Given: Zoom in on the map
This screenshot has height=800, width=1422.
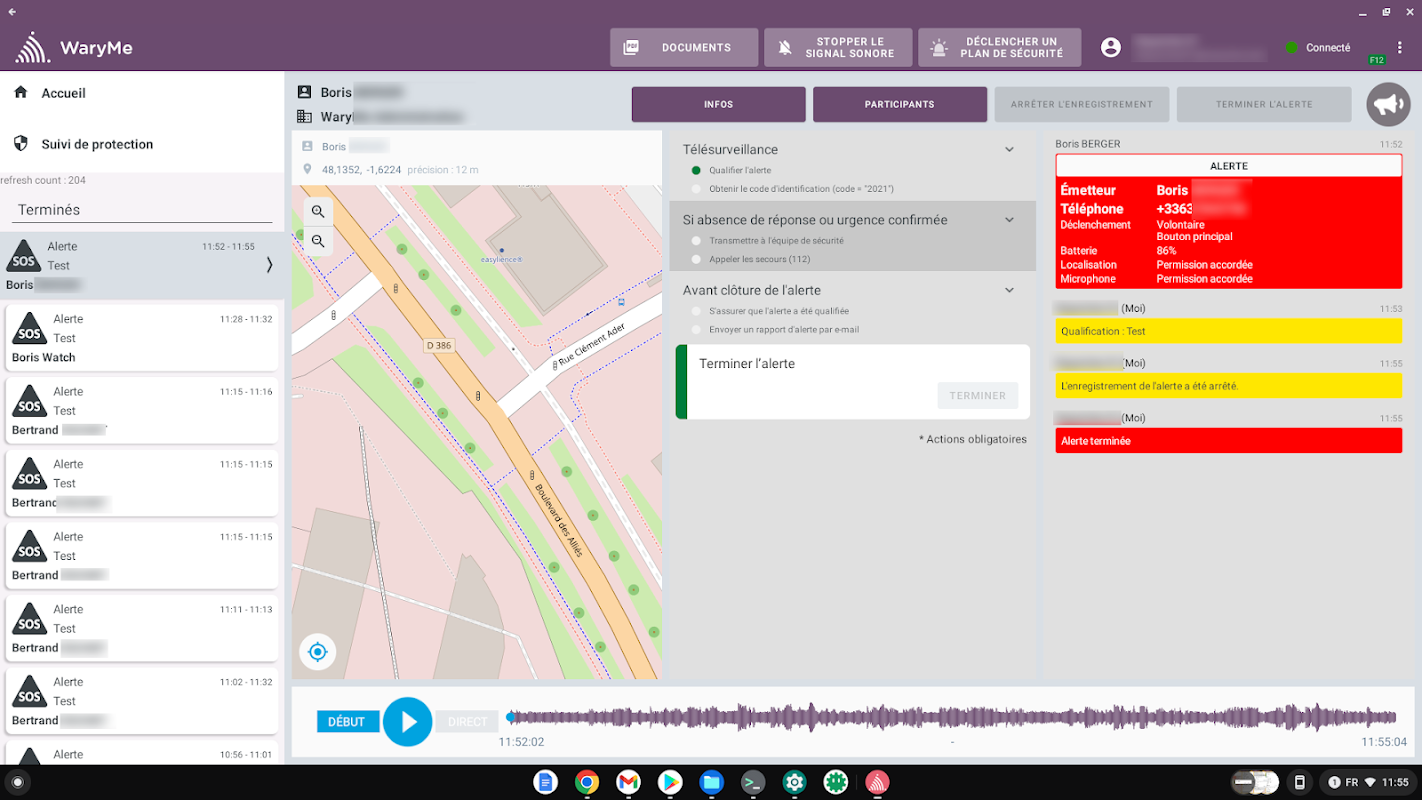Looking at the screenshot, I should tap(318, 211).
